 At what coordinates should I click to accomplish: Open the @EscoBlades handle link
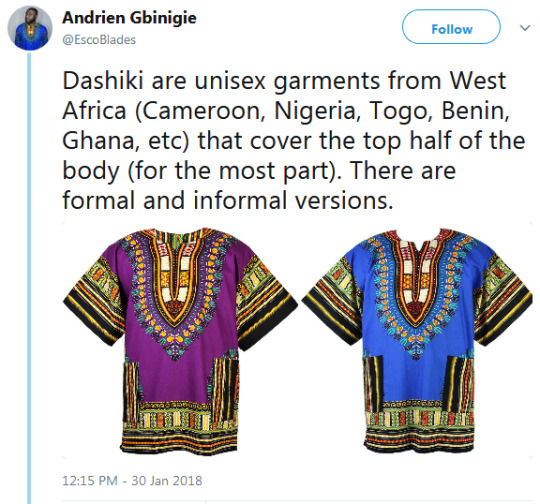click(99, 40)
